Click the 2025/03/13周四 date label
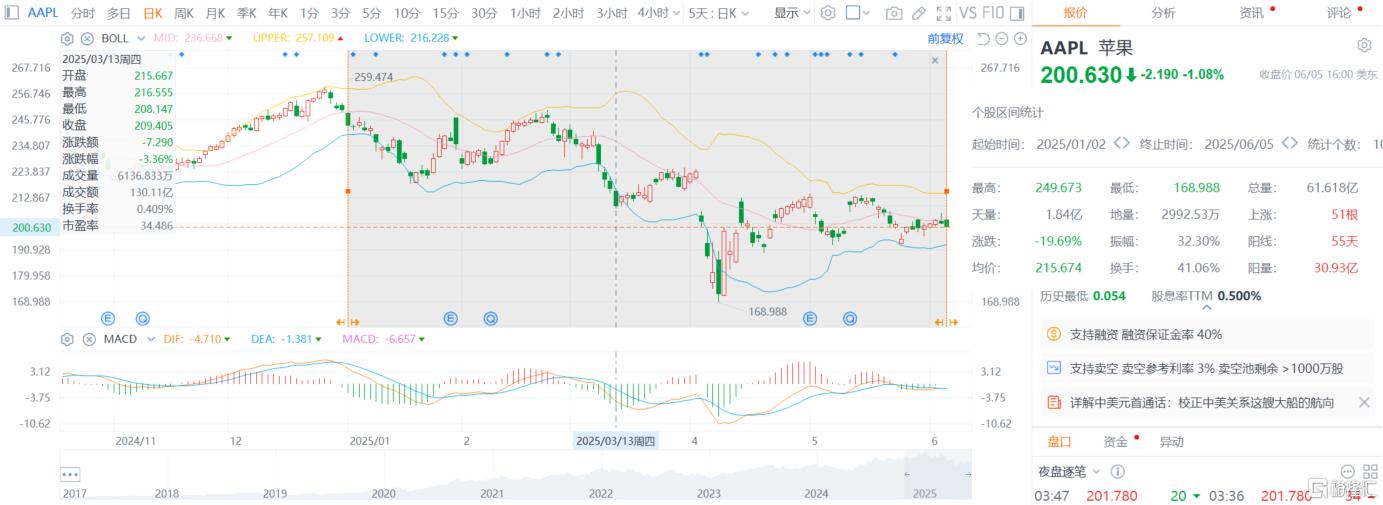Screen dimensions: 1383x505 616,441
